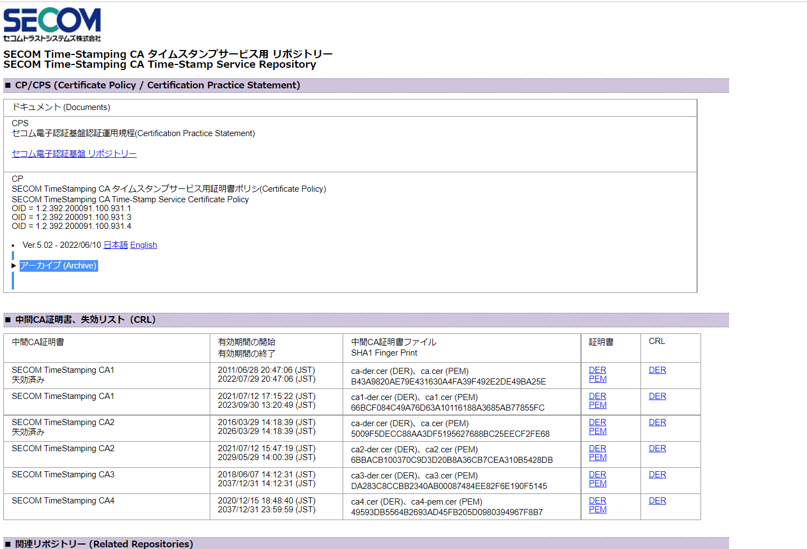Open the CRL DER link for TimeStamping CA3
807x549 pixels.
point(657,475)
